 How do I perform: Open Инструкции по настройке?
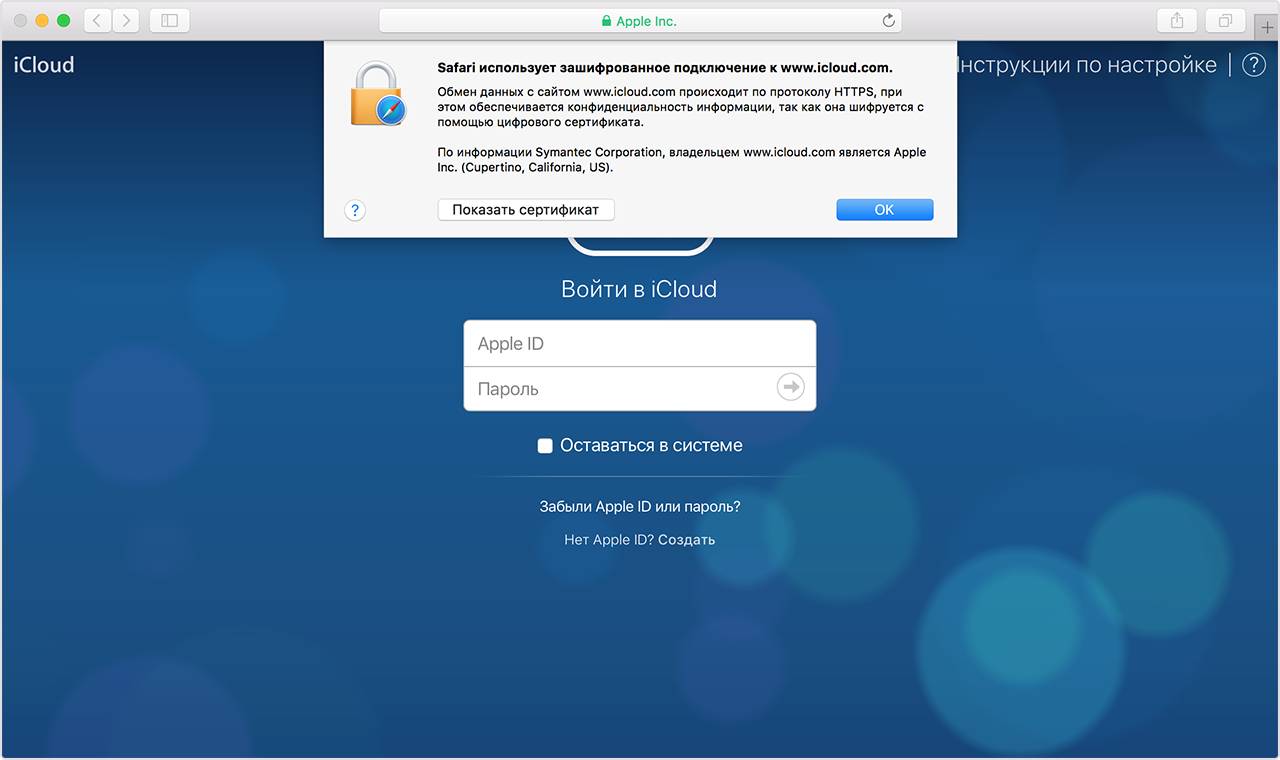tap(1085, 64)
